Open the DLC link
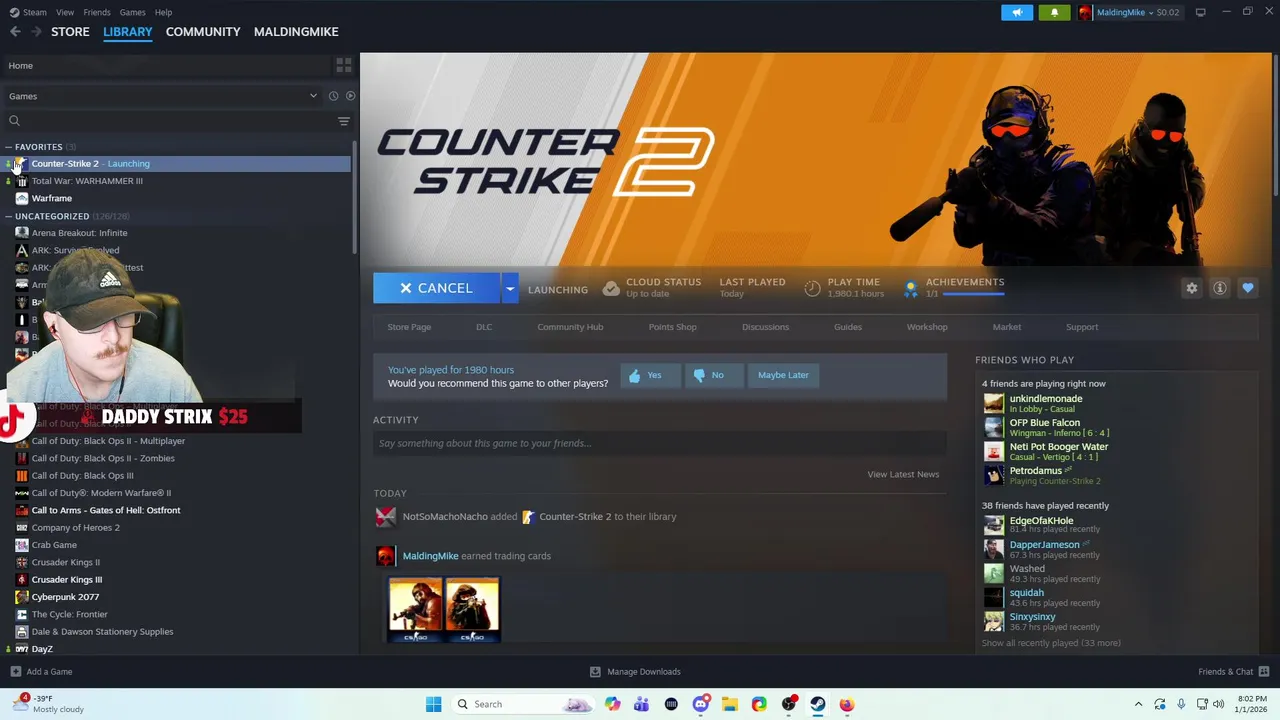This screenshot has width=1280, height=720. tap(484, 327)
